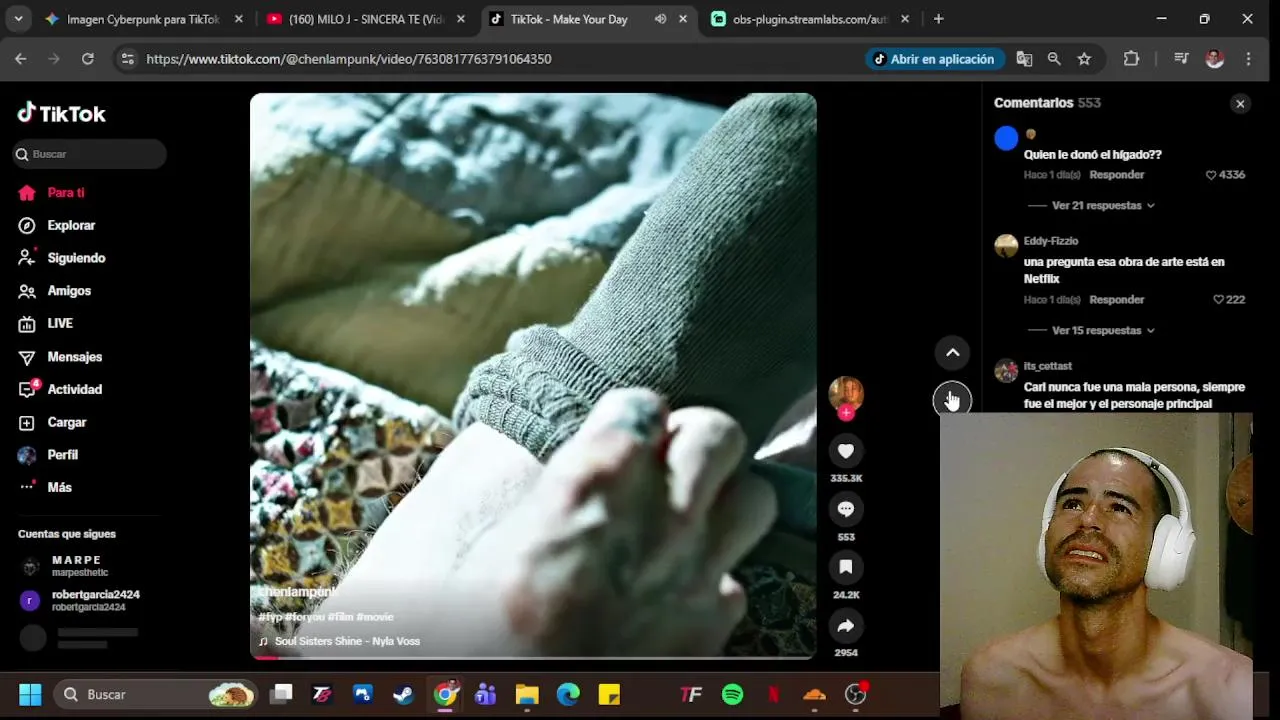Open the Windows Start menu
1280x720 pixels.
[30, 694]
